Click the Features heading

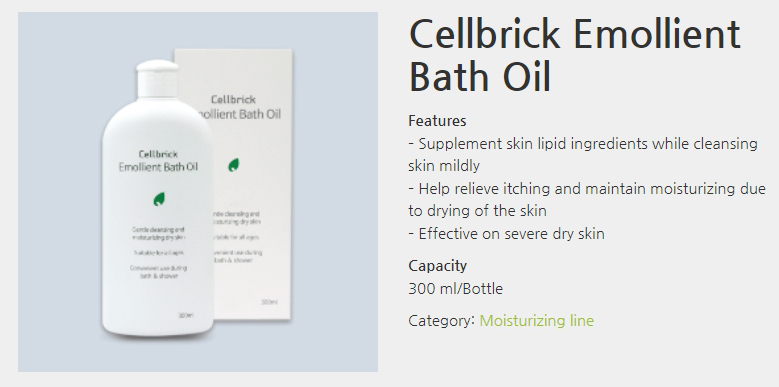point(437,121)
